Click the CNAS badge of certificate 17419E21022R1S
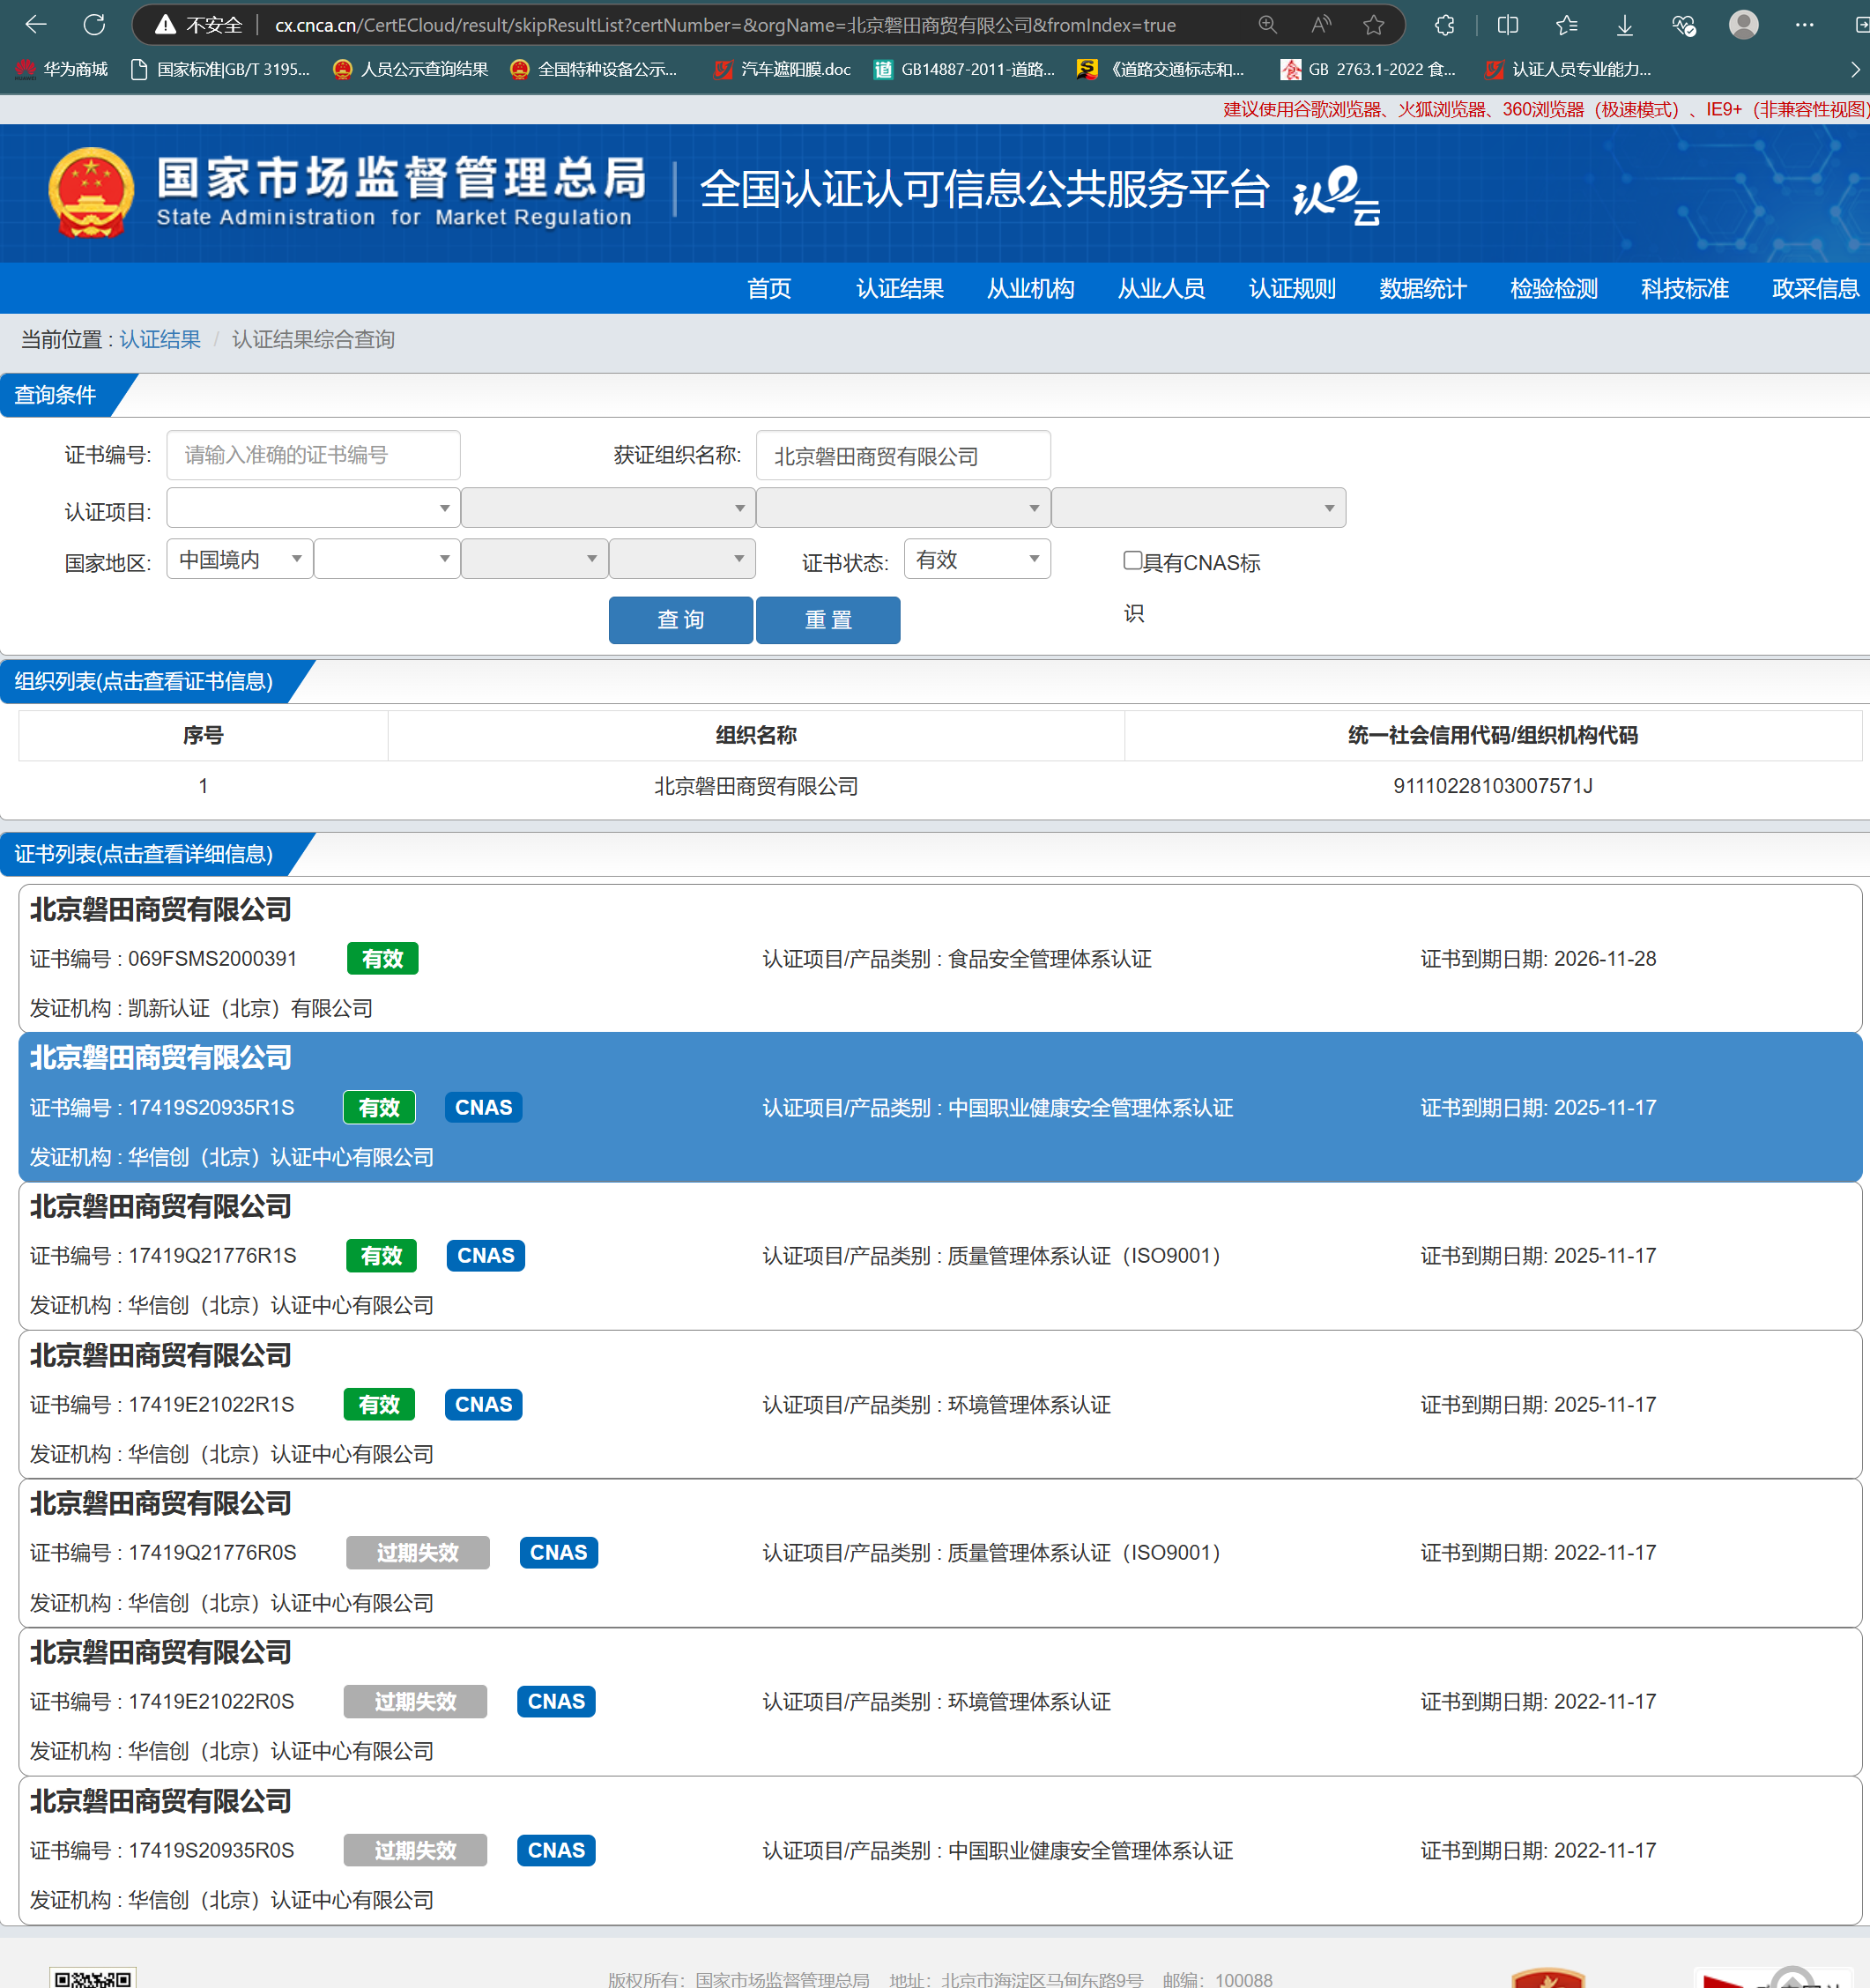1870x1988 pixels. point(483,1404)
